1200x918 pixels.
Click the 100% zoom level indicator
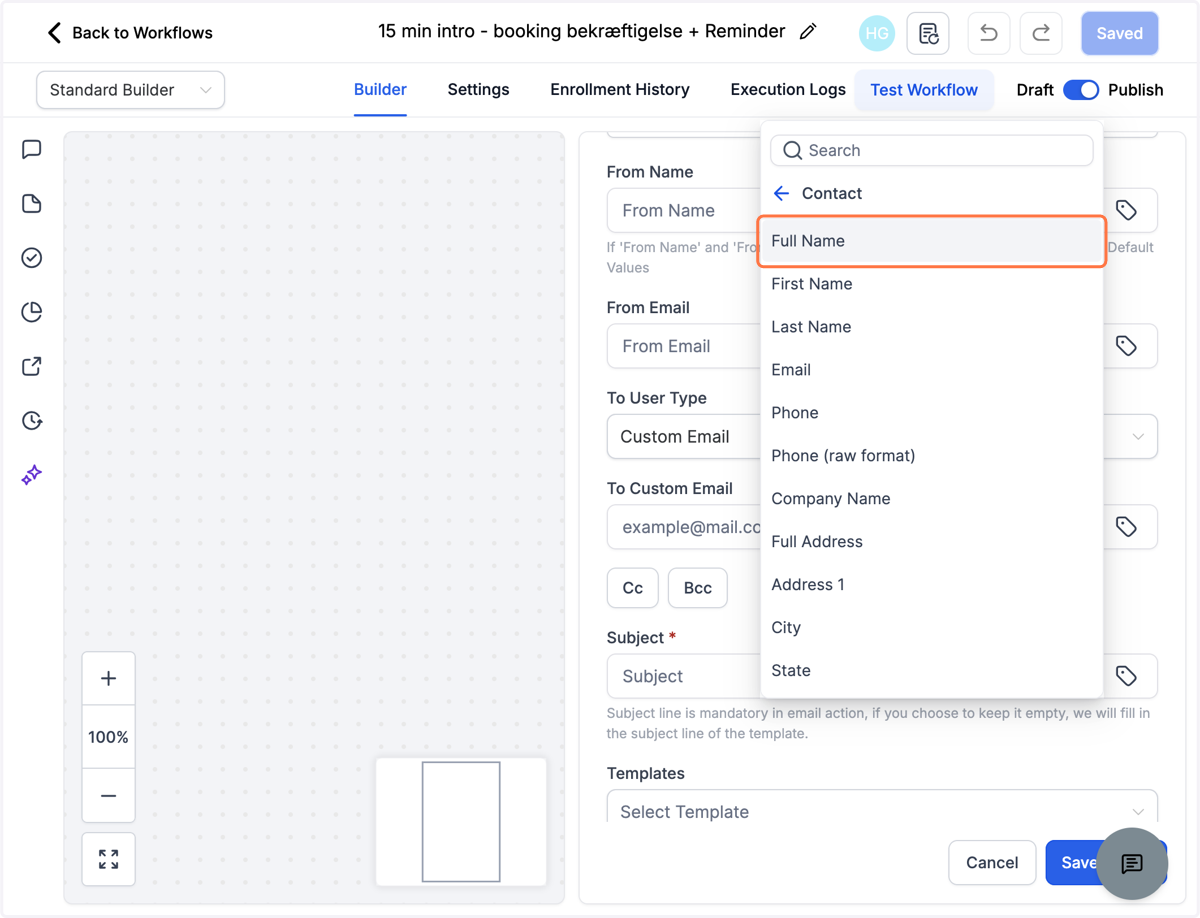[108, 737]
